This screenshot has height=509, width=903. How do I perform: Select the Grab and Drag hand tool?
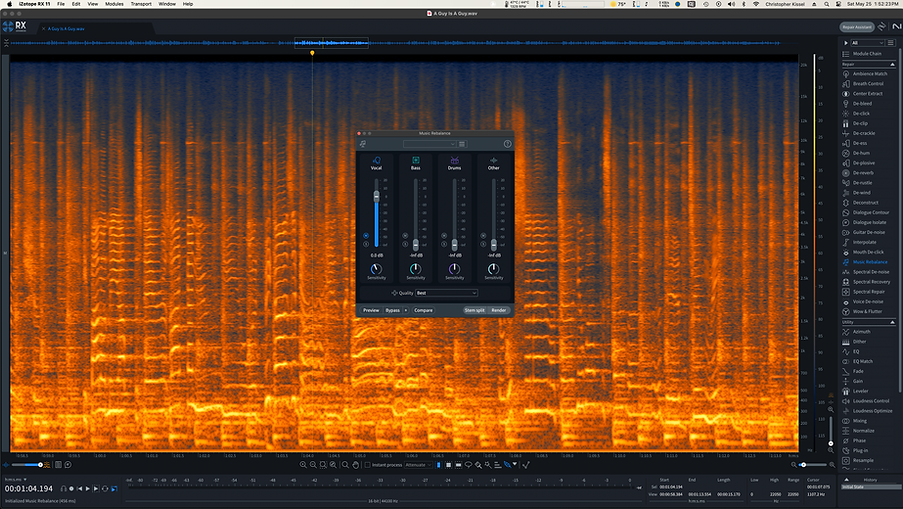355,465
